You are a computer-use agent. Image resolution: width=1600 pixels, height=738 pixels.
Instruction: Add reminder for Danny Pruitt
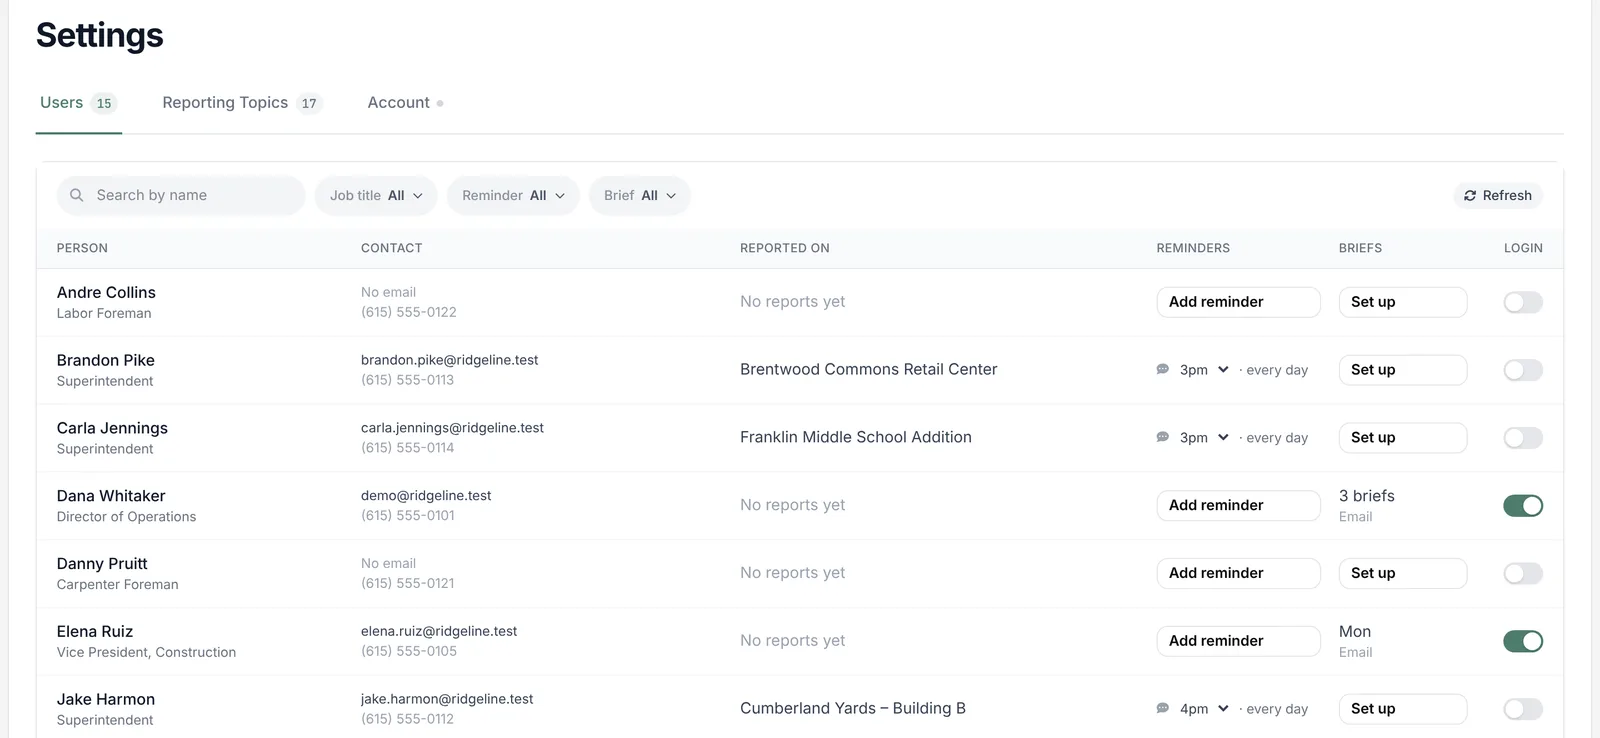[x=1238, y=573]
